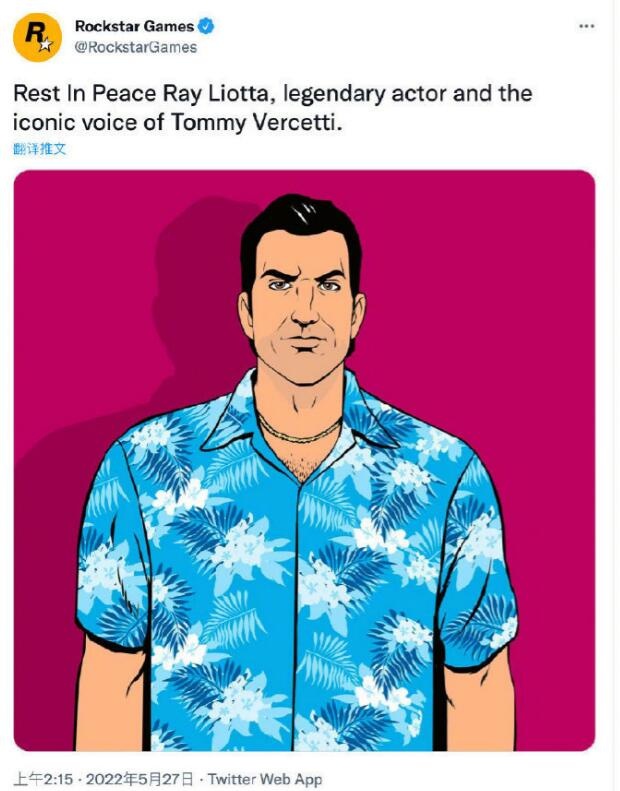Image resolution: width=620 pixels, height=791 pixels.
Task: Open the Rockstar Games profile avatar
Action: point(37,38)
